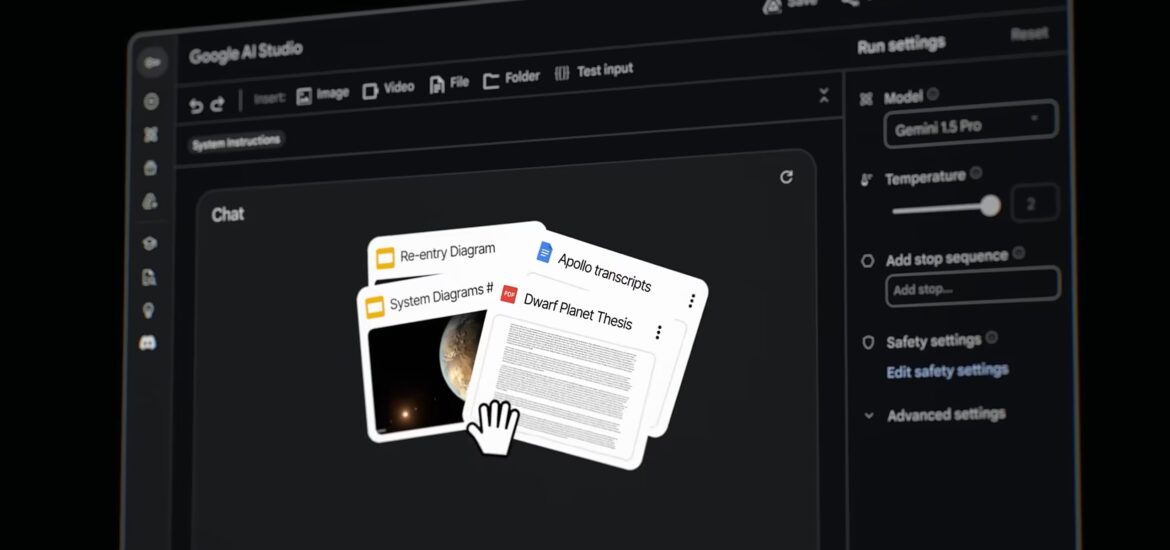Click the graduation cap icon in sidebar

click(150, 243)
